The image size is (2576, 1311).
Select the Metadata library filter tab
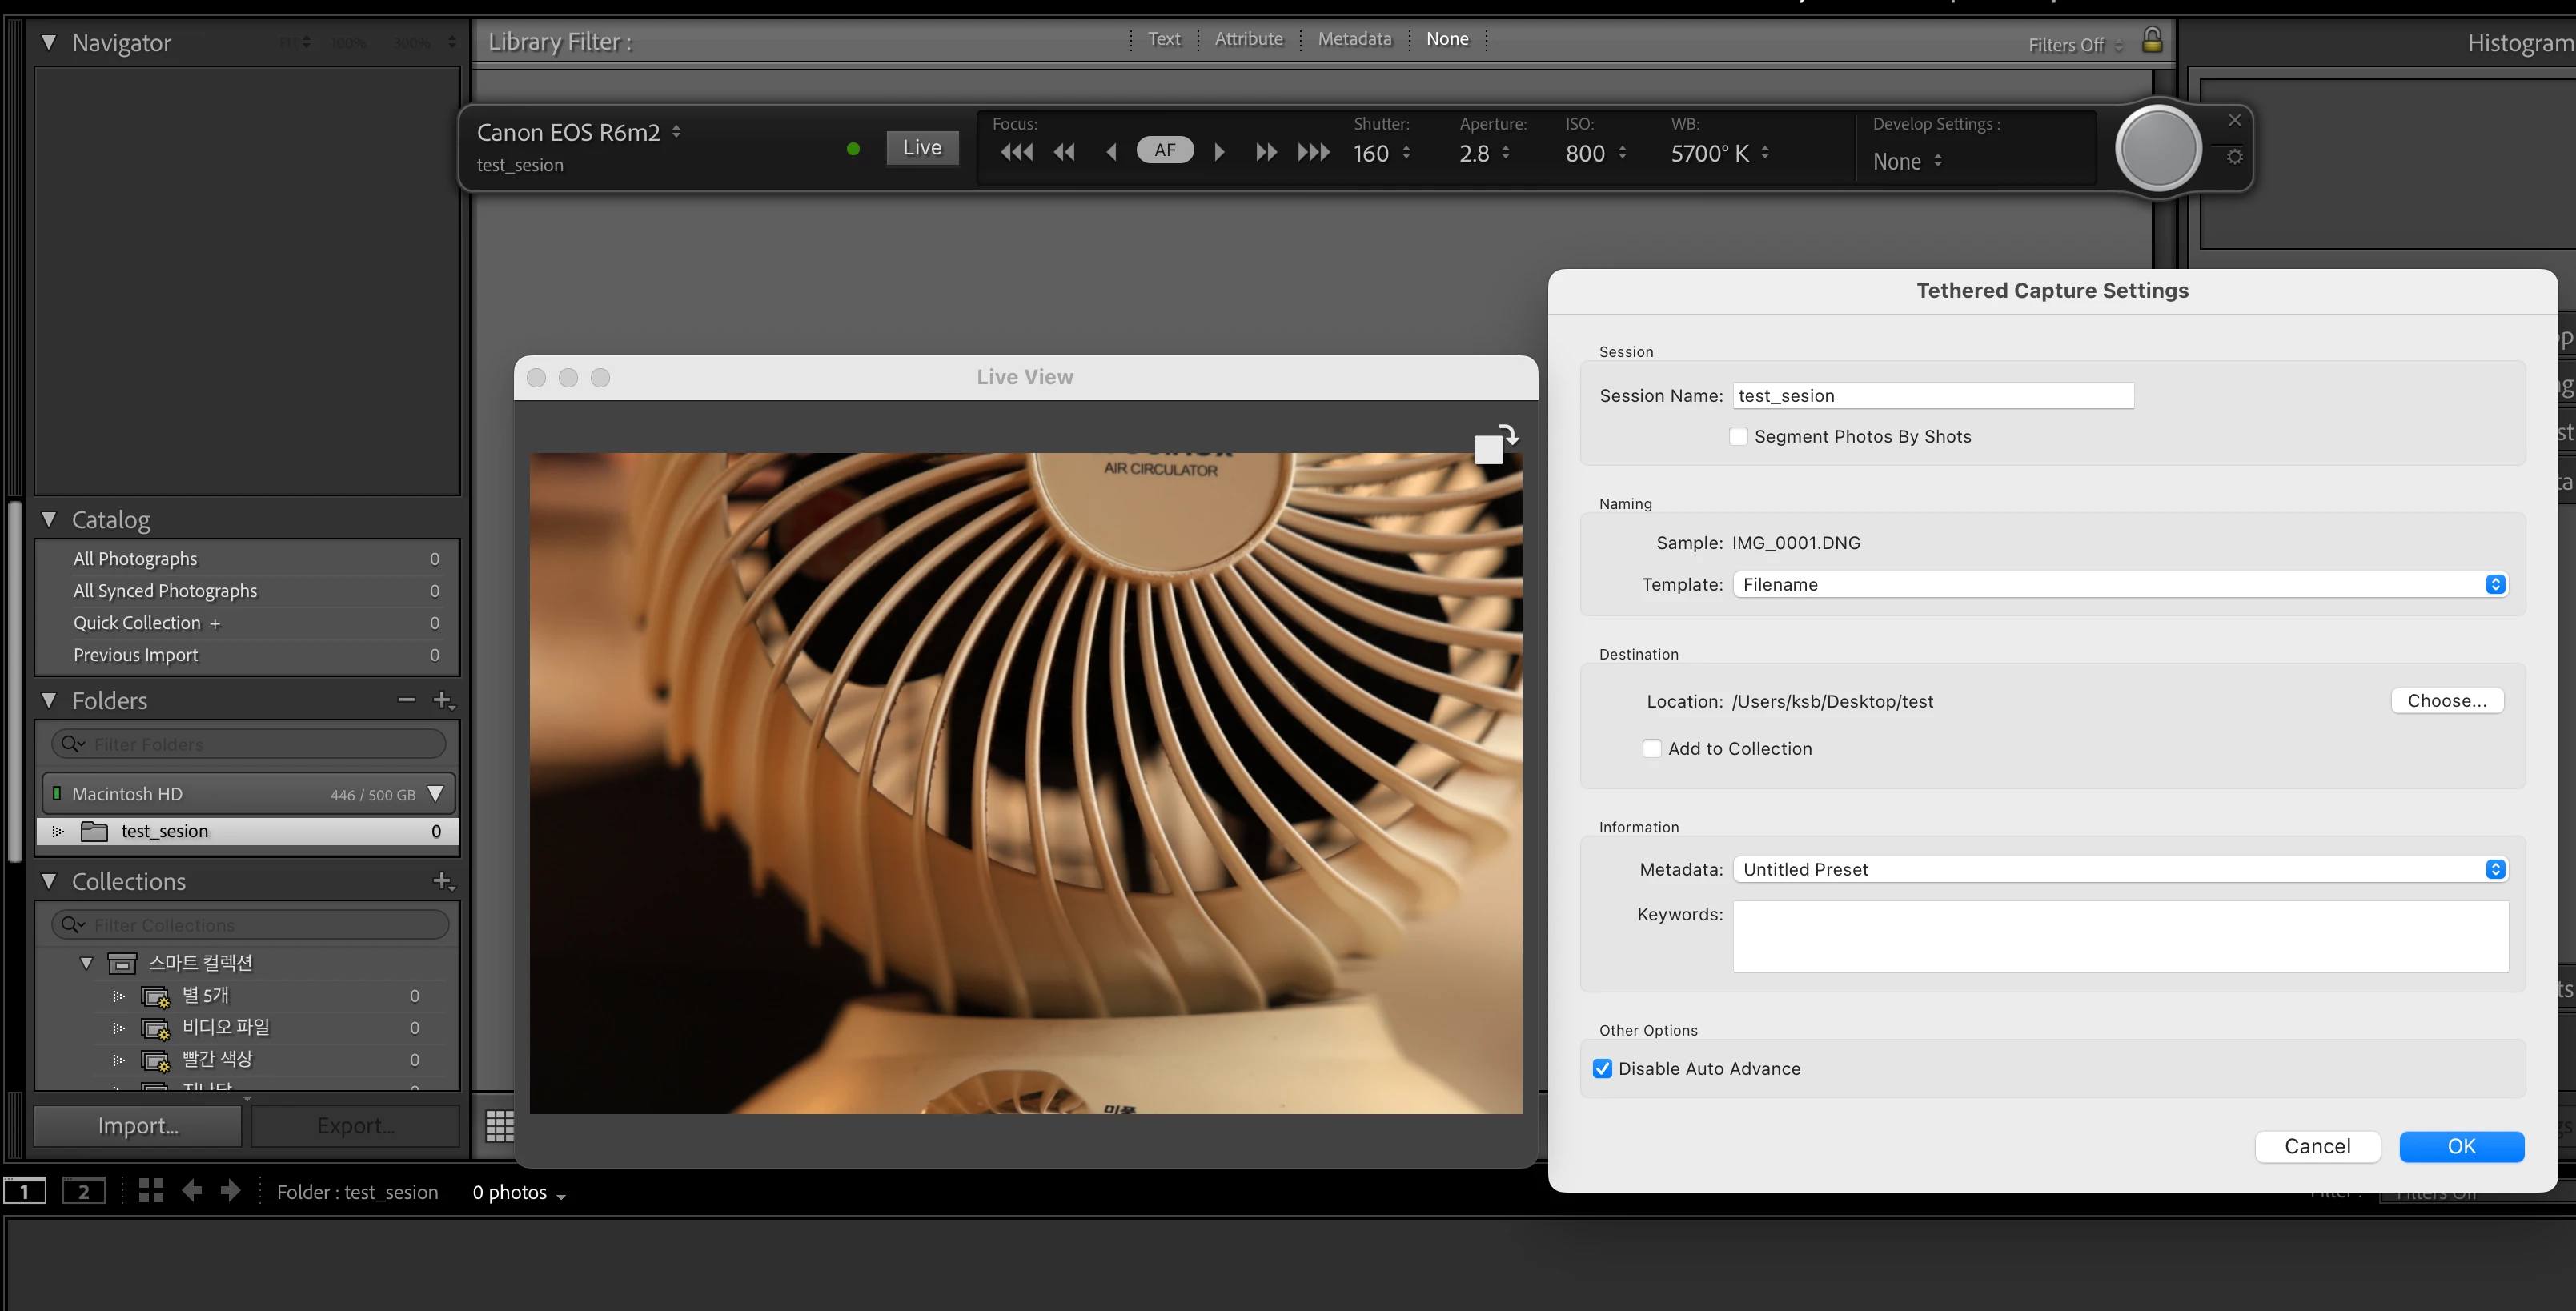[x=1354, y=39]
